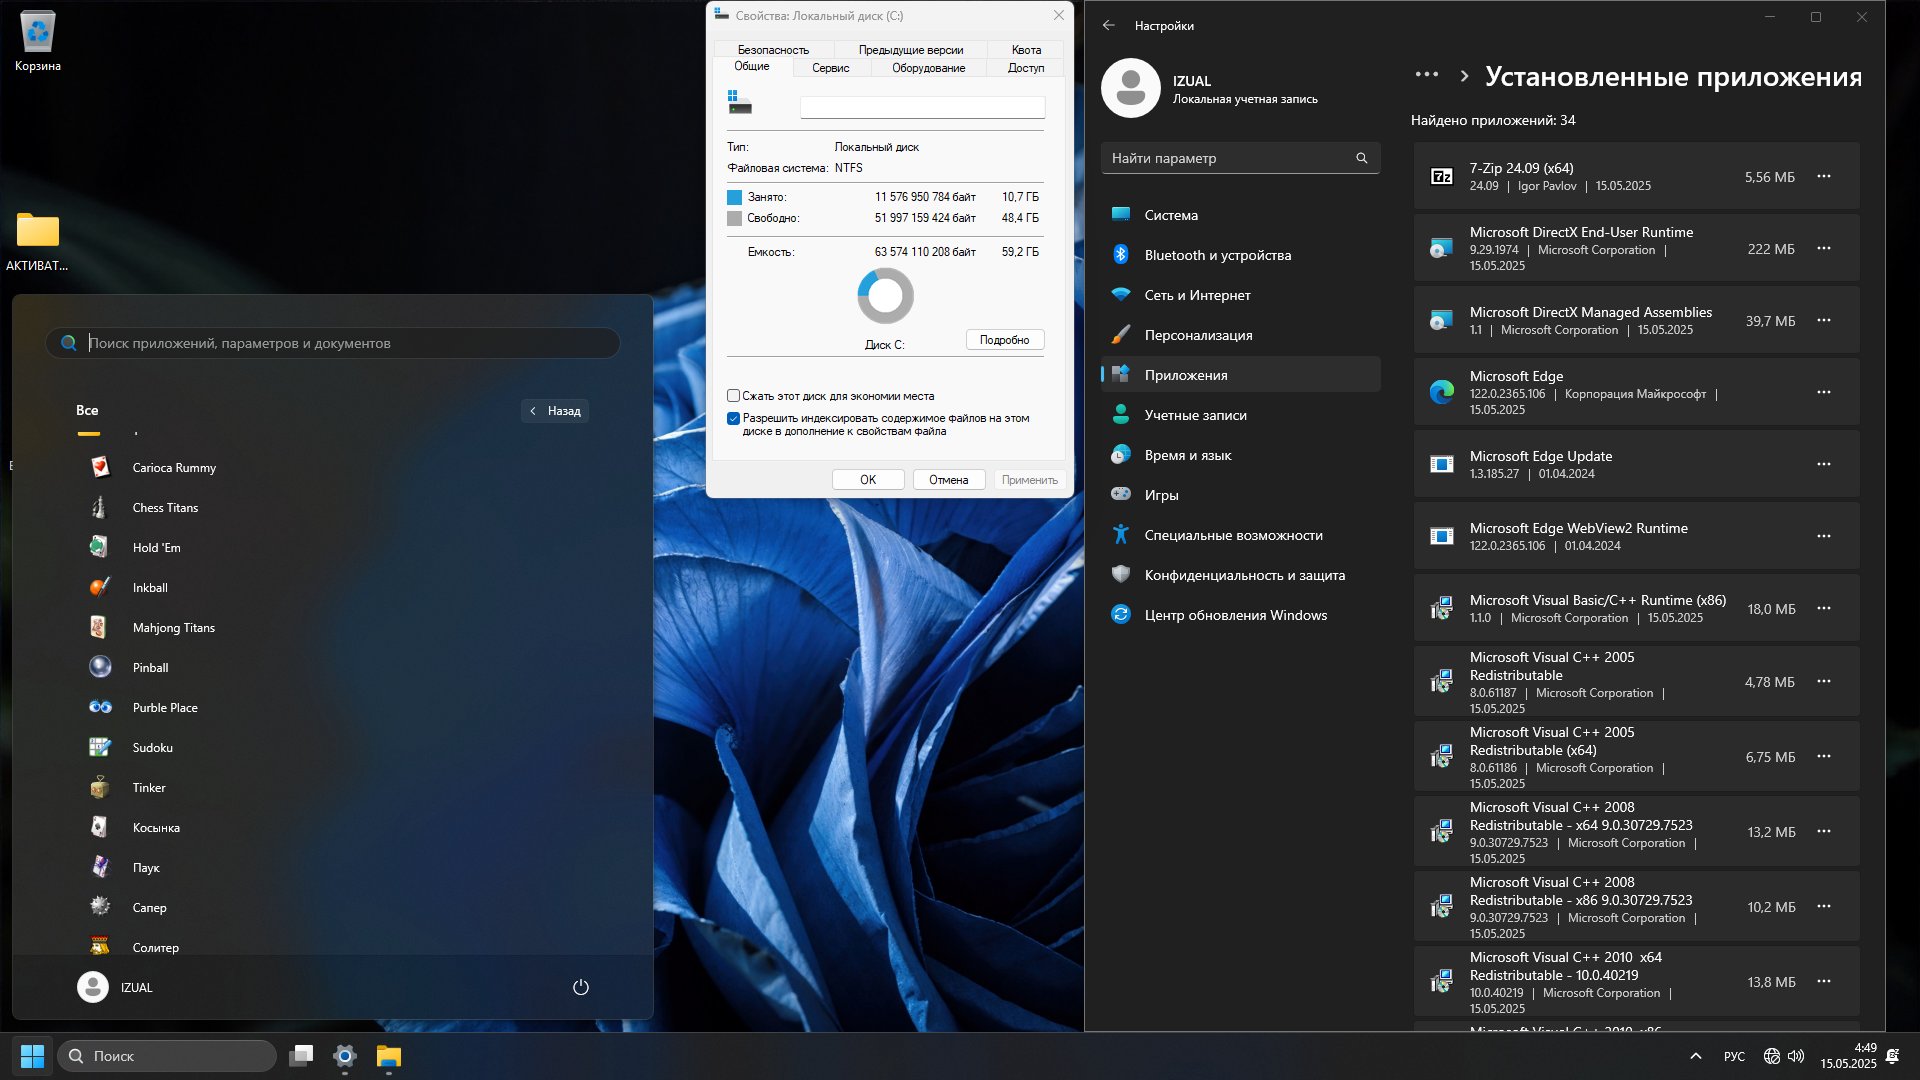This screenshot has height=1080, width=1920.
Task: Open Центр обновления Windows
Action: coord(1240,615)
